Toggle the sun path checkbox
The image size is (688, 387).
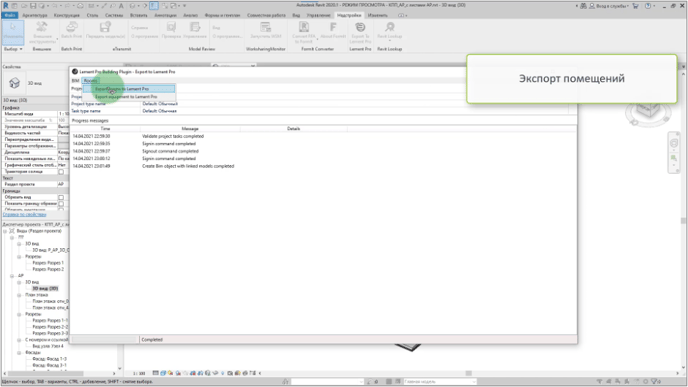tap(61, 172)
